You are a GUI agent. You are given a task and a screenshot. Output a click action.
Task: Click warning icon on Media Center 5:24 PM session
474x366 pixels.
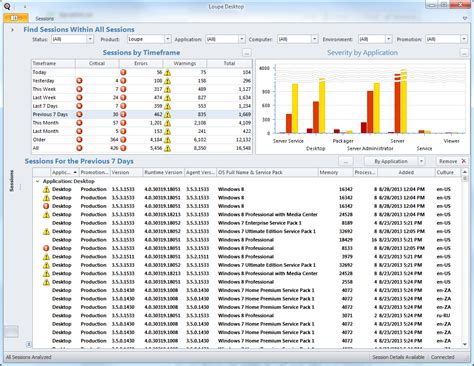(46, 274)
